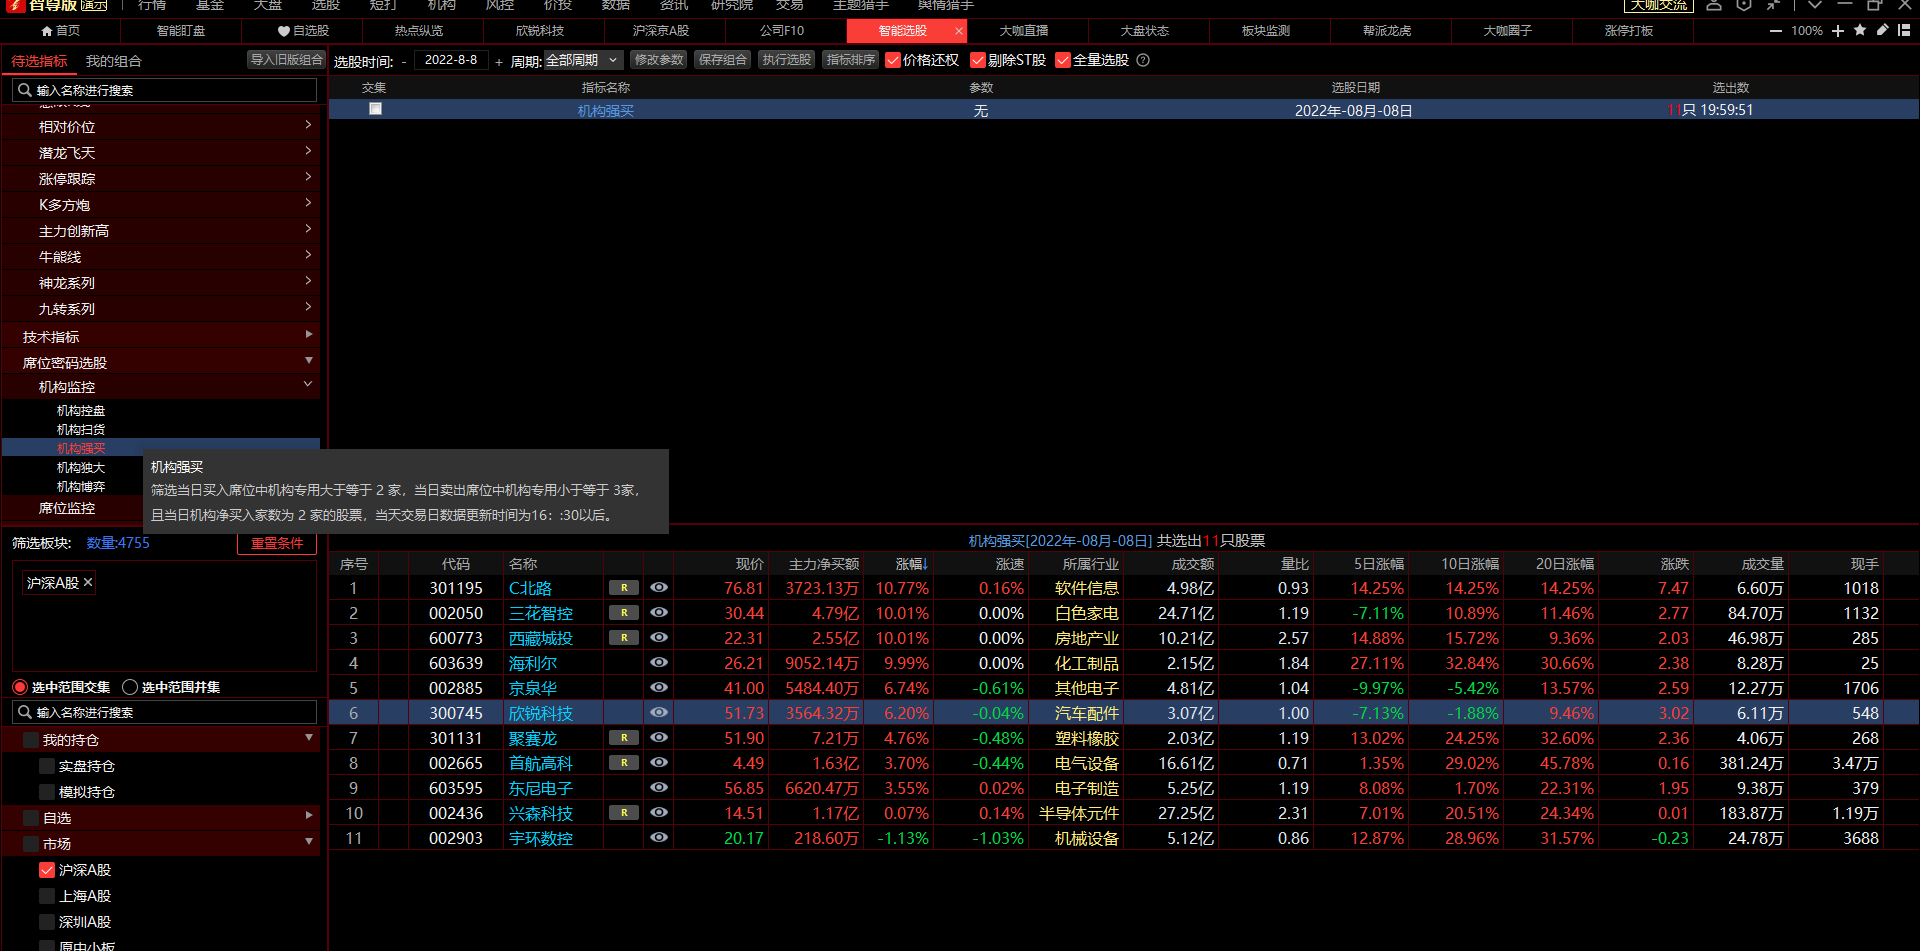The width and height of the screenshot is (1920, 951).
Task: Close the 智能选股 tab
Action: [959, 31]
